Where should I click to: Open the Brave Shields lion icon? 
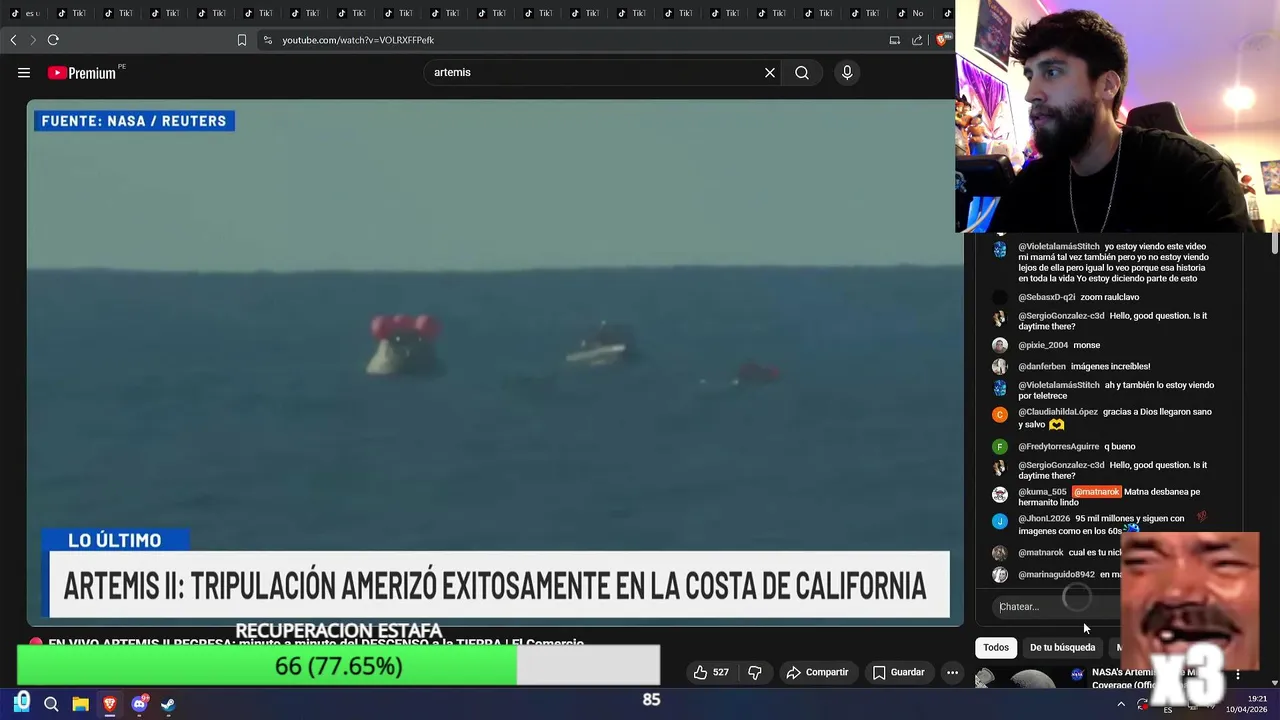(942, 40)
